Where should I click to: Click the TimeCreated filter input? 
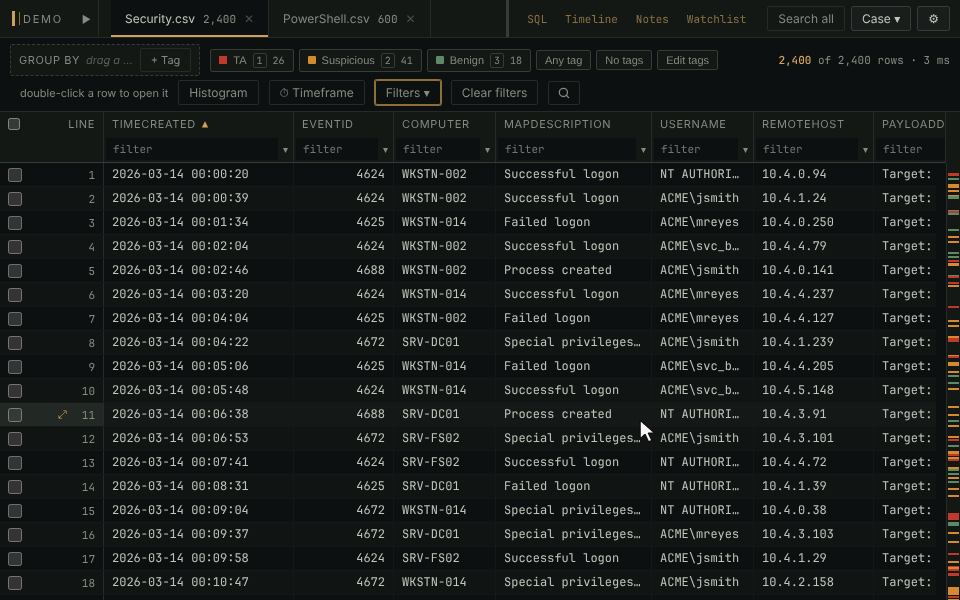(x=192, y=150)
